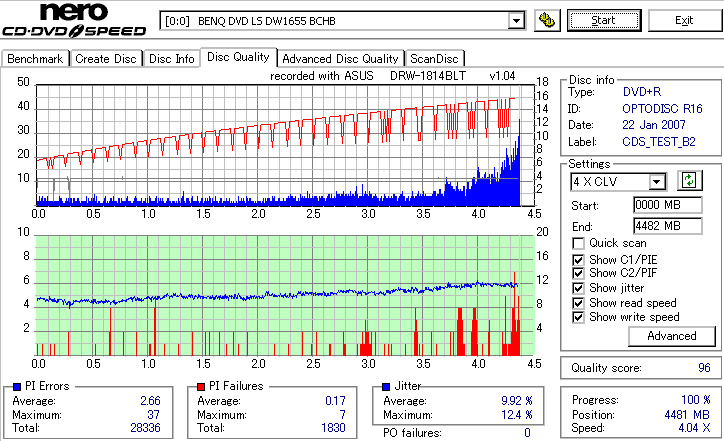
Task: Click the Start button
Action: click(x=604, y=20)
